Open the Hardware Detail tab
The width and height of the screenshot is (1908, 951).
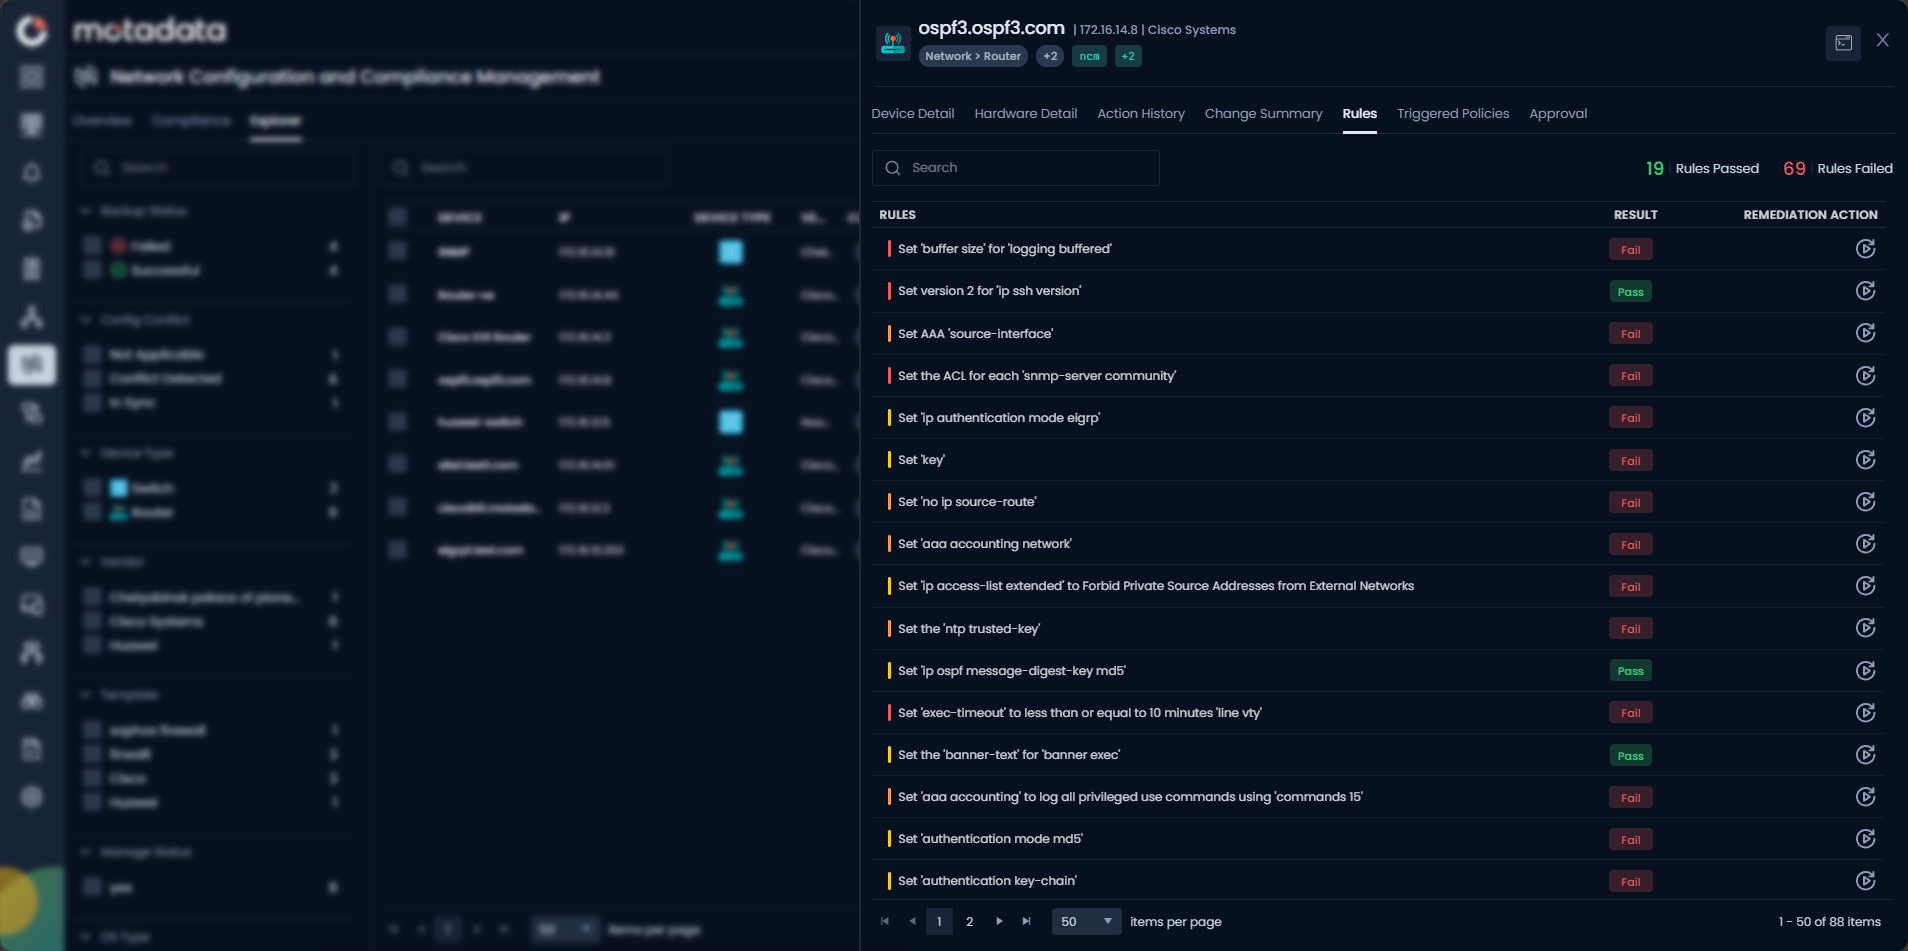1026,113
